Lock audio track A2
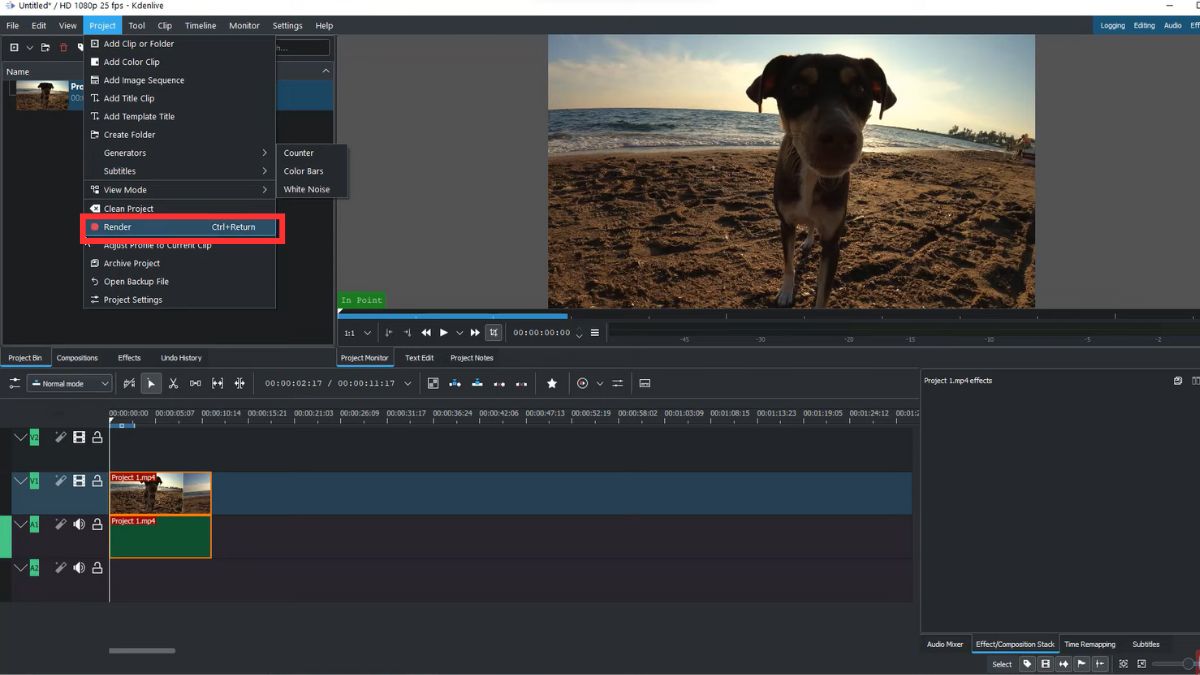Screen dimensions: 1200x675 (97, 568)
